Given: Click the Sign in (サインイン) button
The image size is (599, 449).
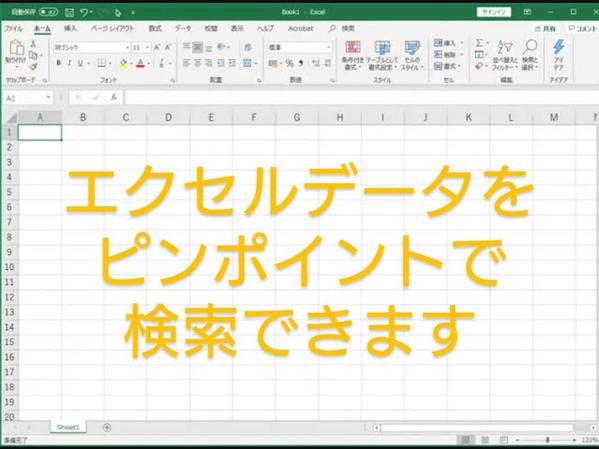Looking at the screenshot, I should click(494, 12).
